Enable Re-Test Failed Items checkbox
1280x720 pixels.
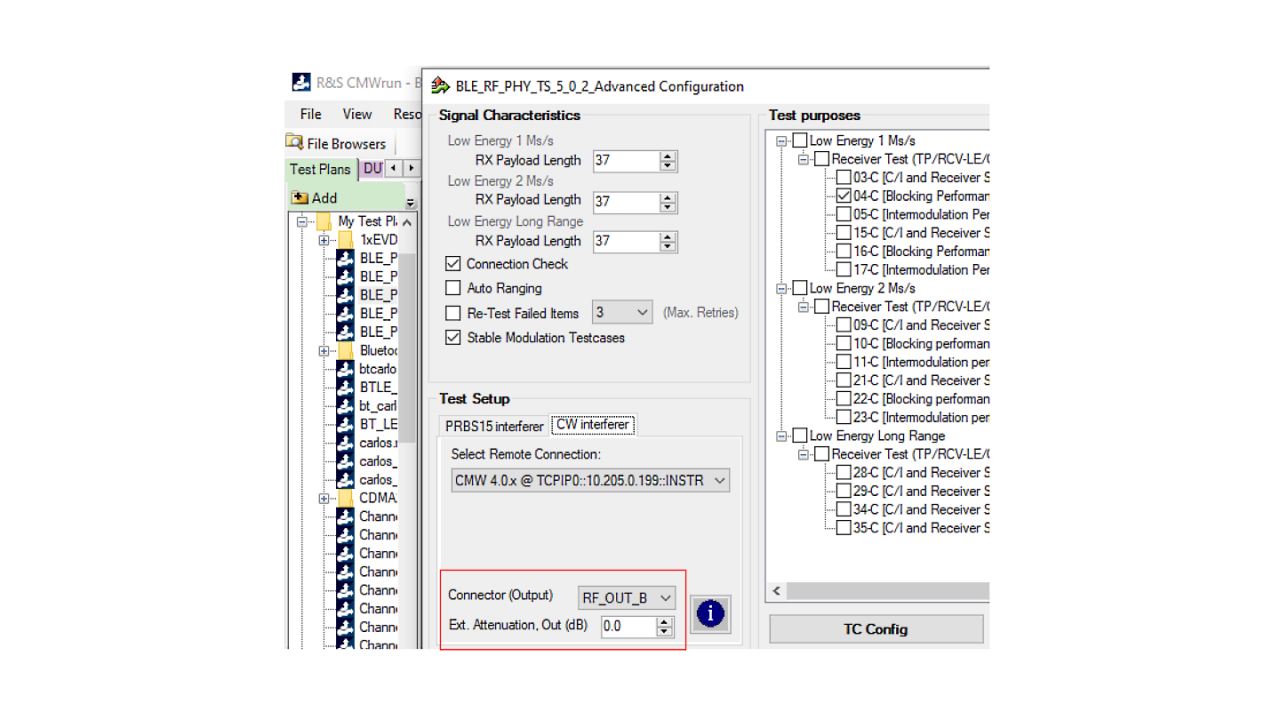click(453, 313)
